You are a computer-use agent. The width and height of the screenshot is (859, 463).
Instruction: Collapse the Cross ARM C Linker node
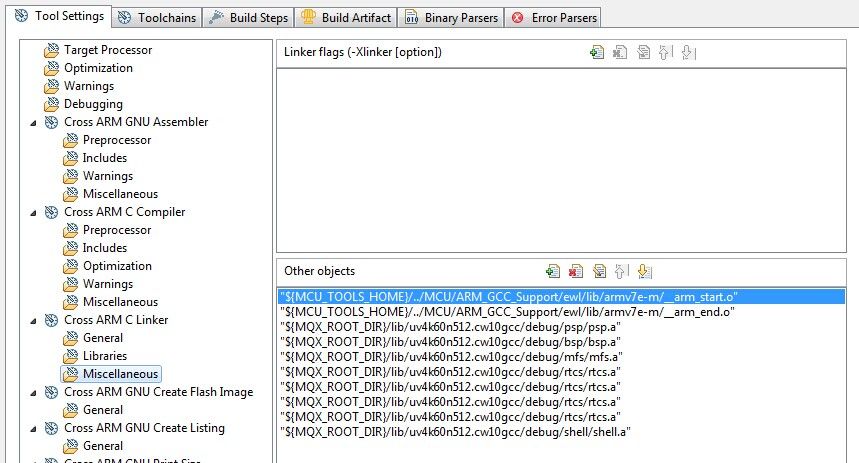[33, 321]
